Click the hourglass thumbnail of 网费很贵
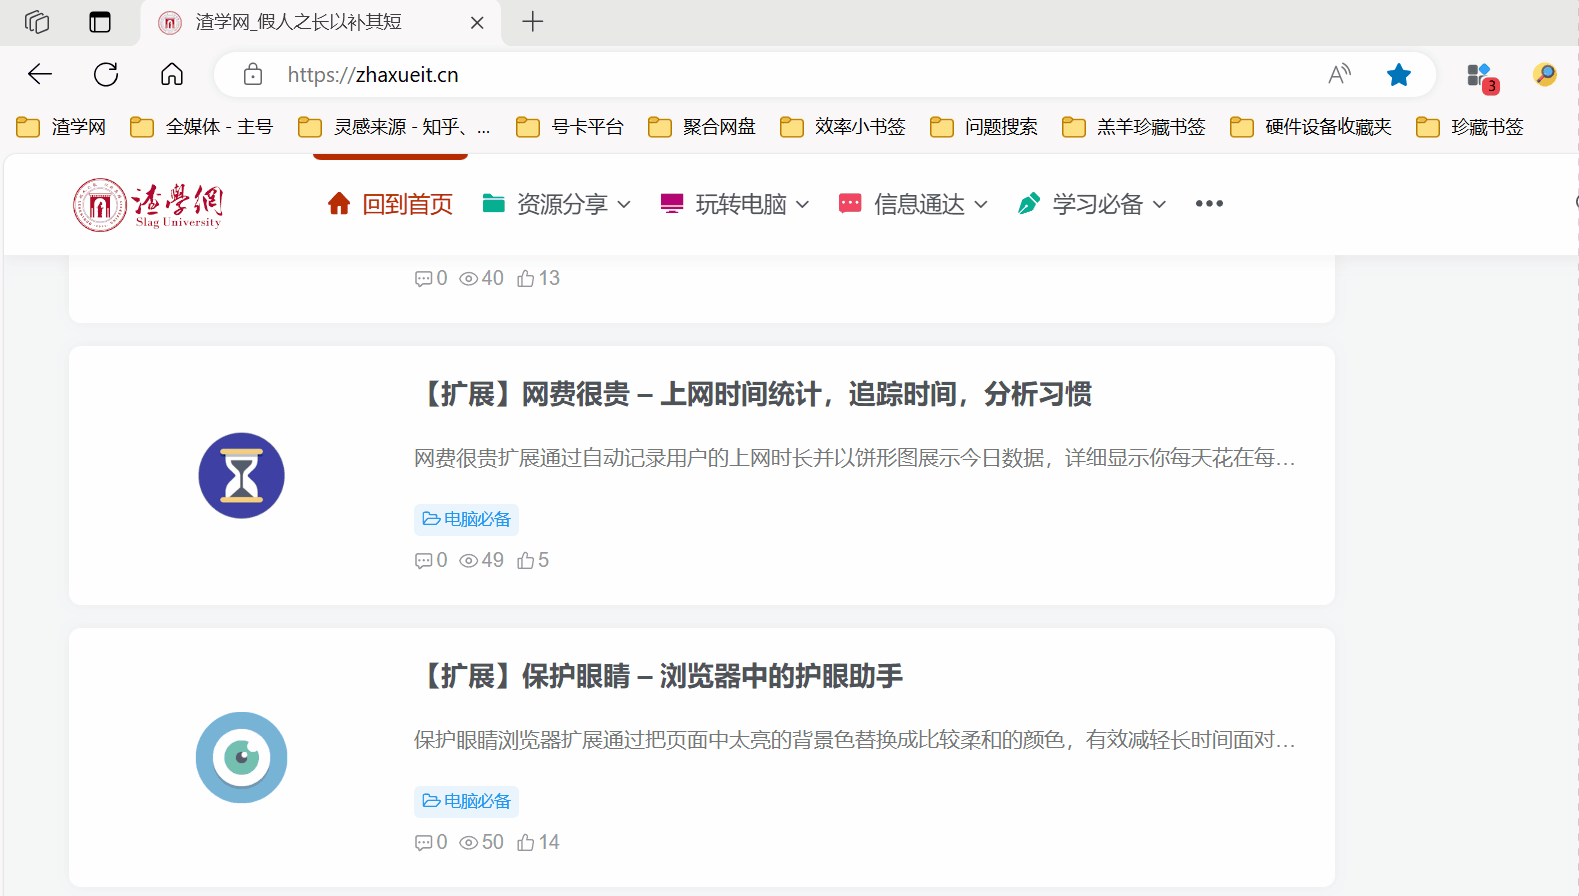Viewport: 1579px width, 896px height. click(x=241, y=476)
